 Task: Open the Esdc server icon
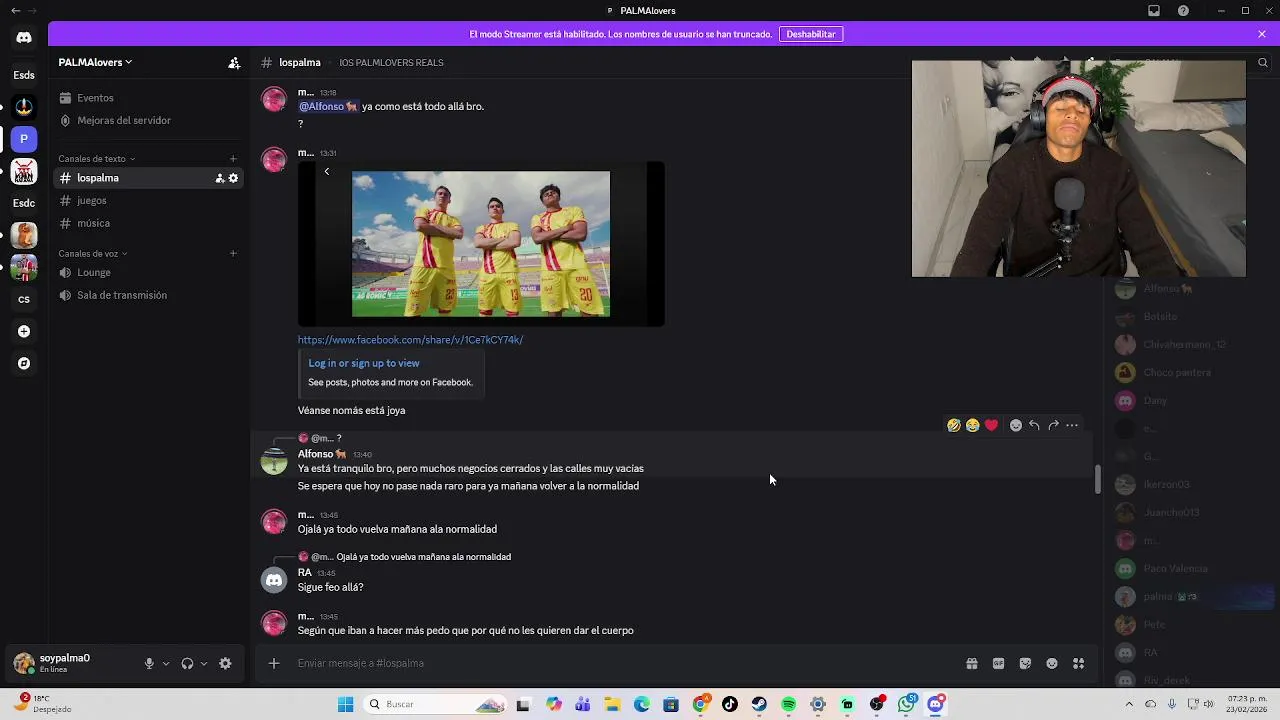click(x=24, y=203)
